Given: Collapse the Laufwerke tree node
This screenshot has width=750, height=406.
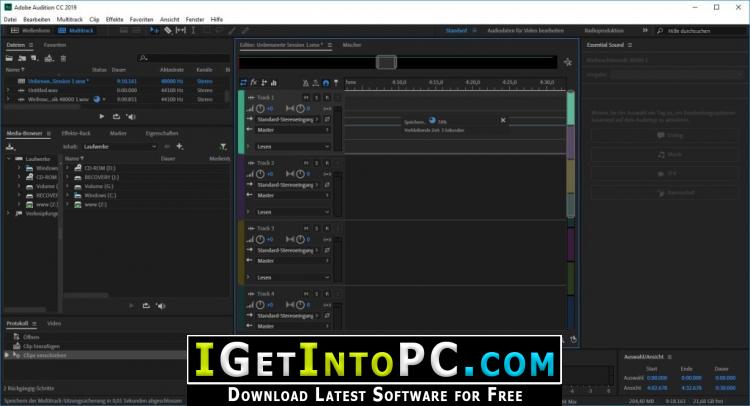Looking at the screenshot, I should pyautogui.click(x=9, y=159).
